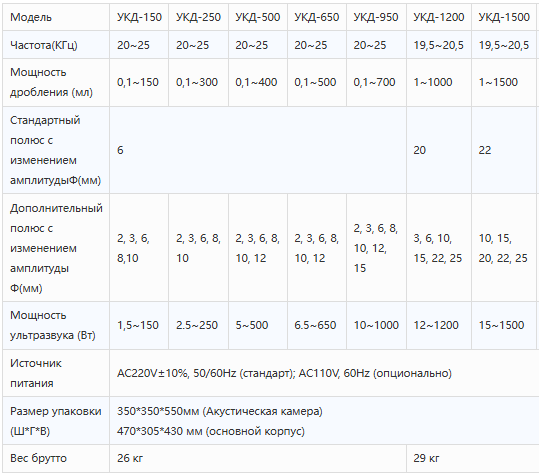539x473 pixels.
Task: Click the 10, 15, 20, 22, 25 probe cell
Action: click(505, 248)
